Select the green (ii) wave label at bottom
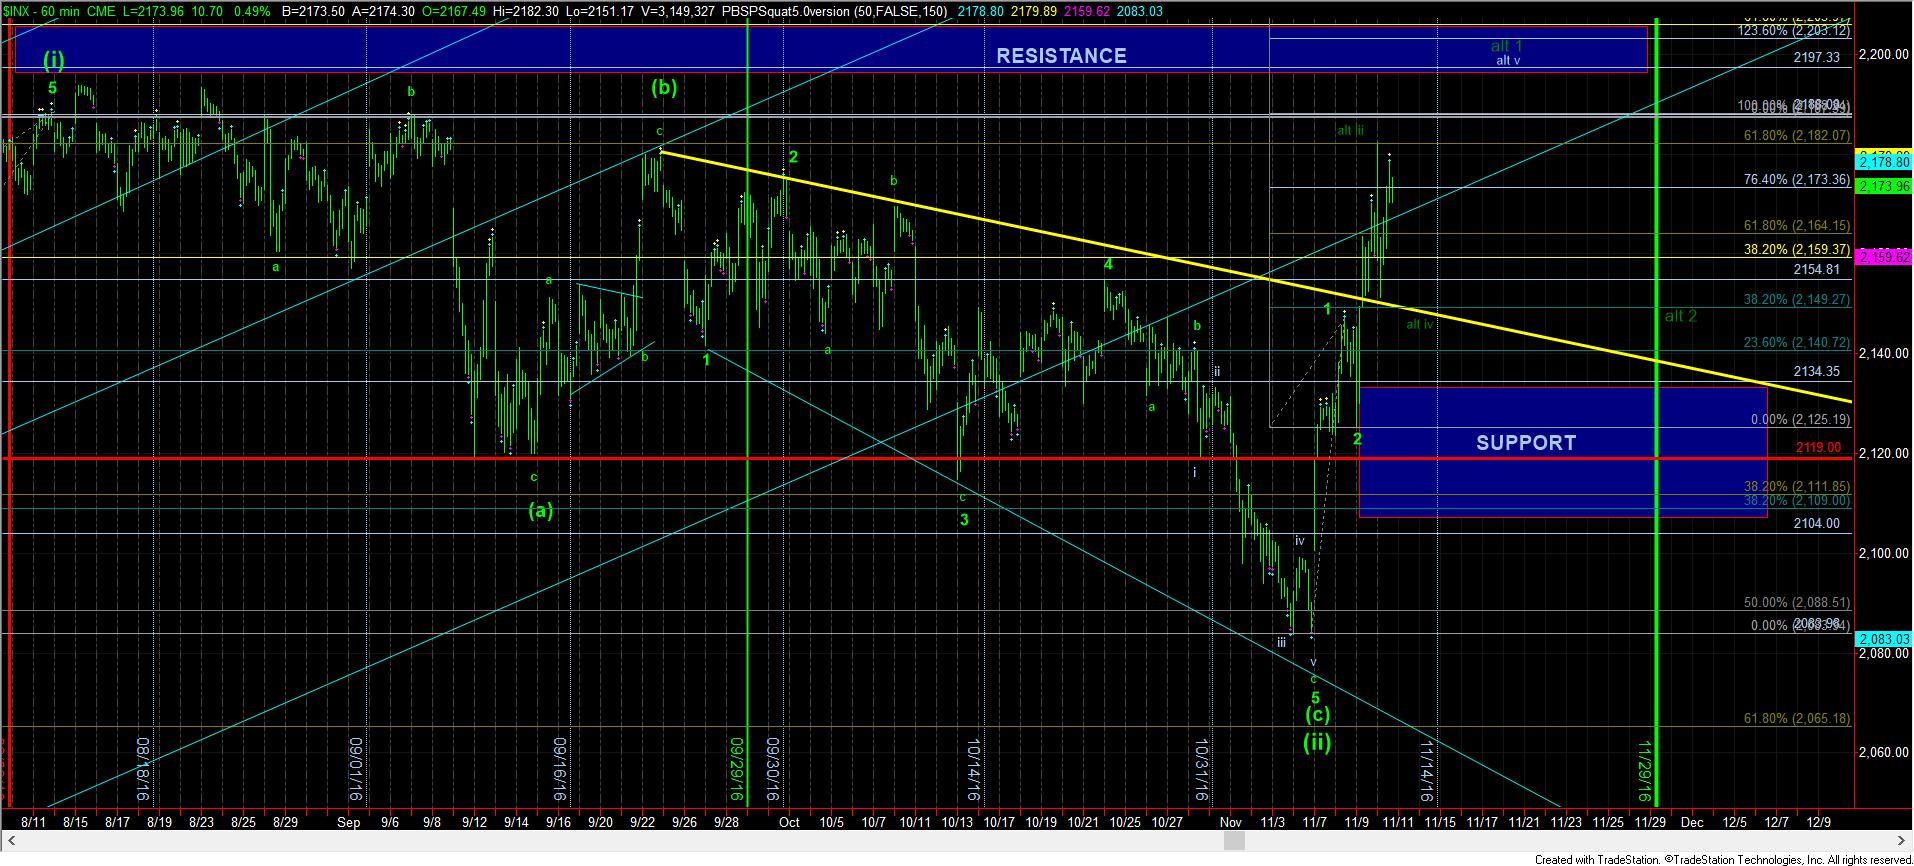 [x=1316, y=742]
